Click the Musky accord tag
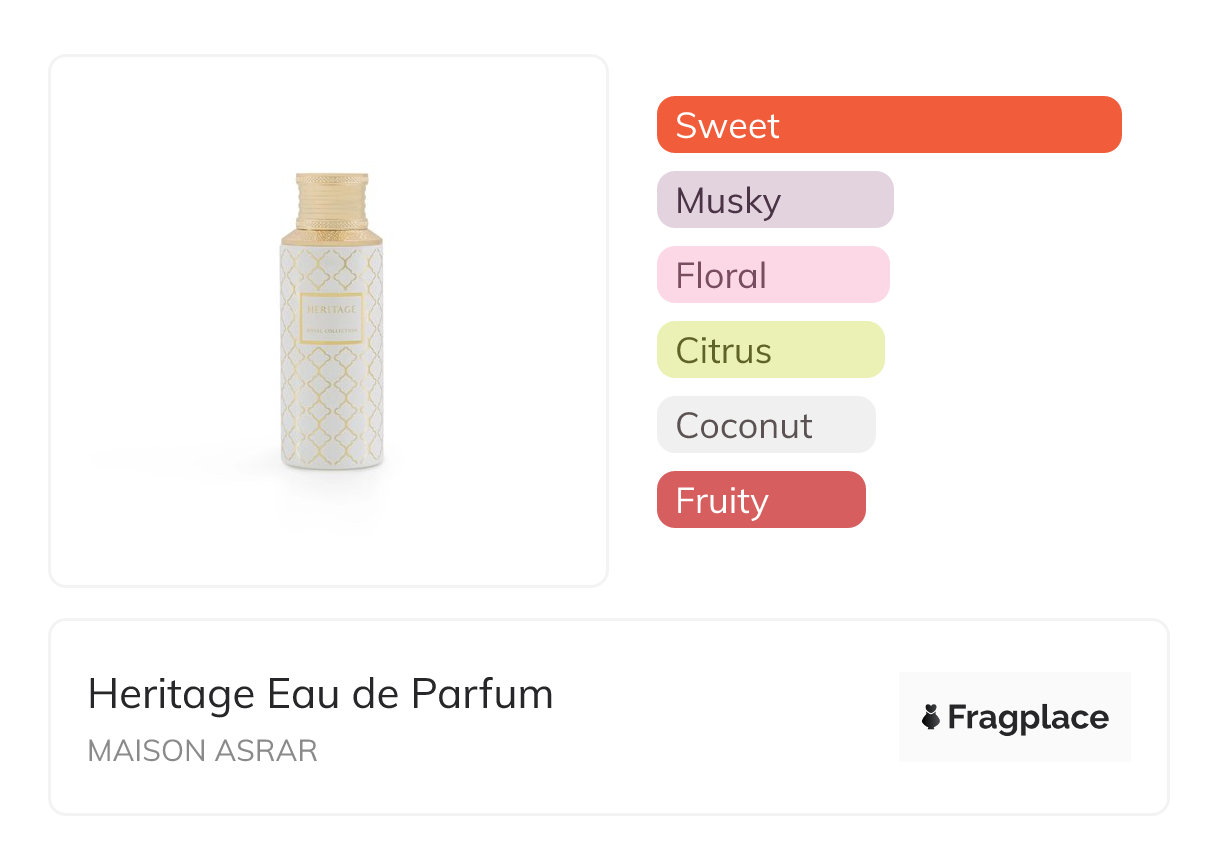The width and height of the screenshot is (1218, 864). pos(774,200)
